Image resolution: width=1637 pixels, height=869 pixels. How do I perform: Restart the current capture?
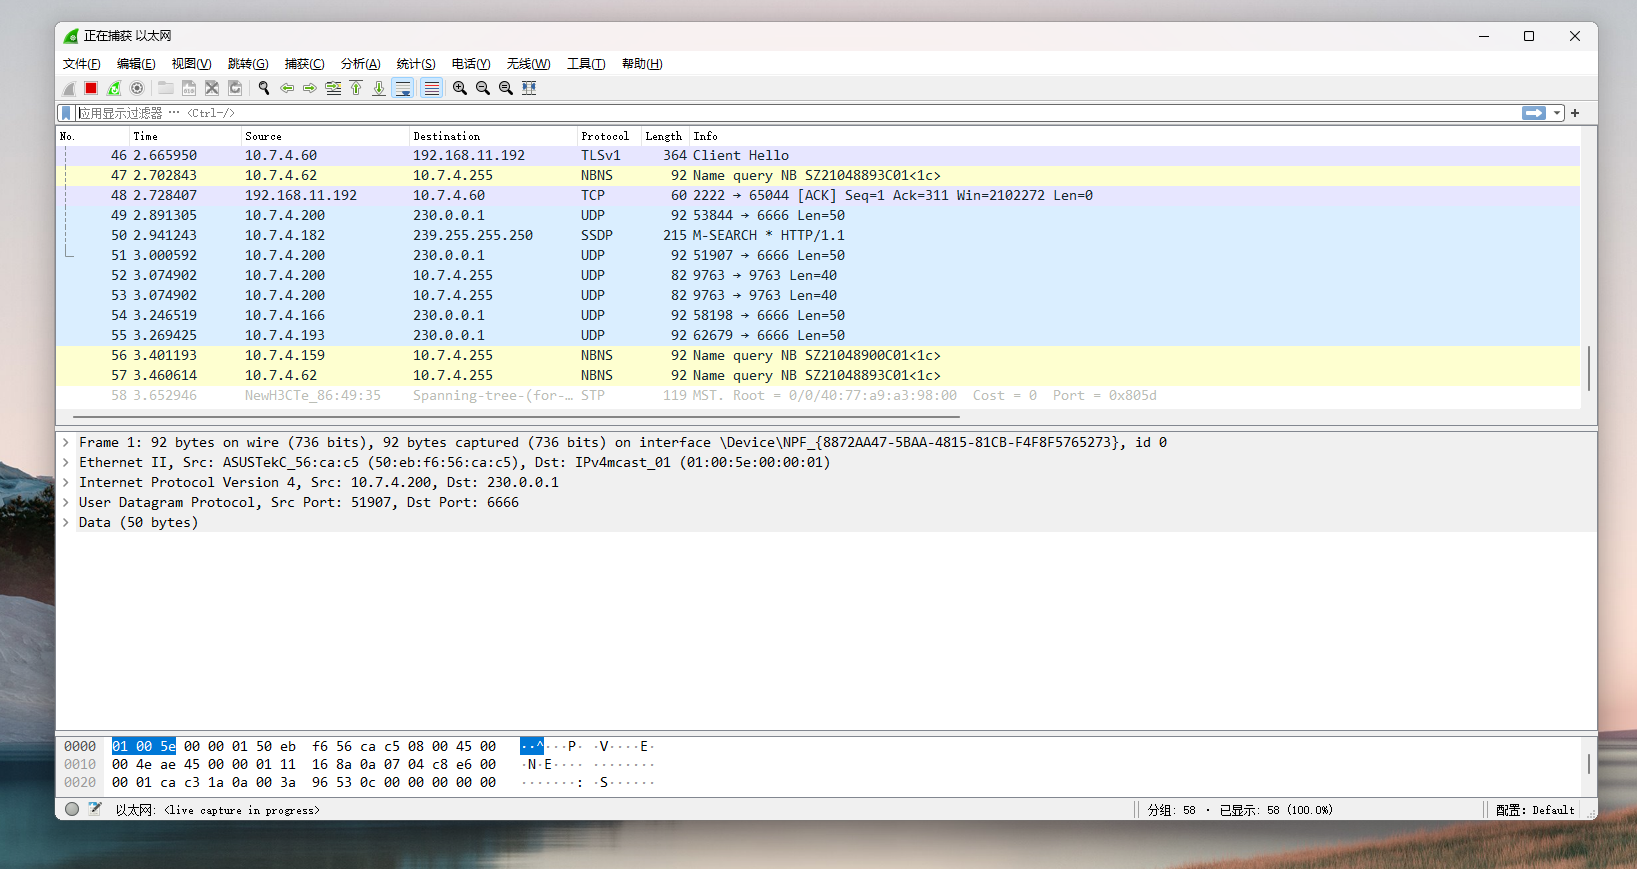tap(114, 88)
